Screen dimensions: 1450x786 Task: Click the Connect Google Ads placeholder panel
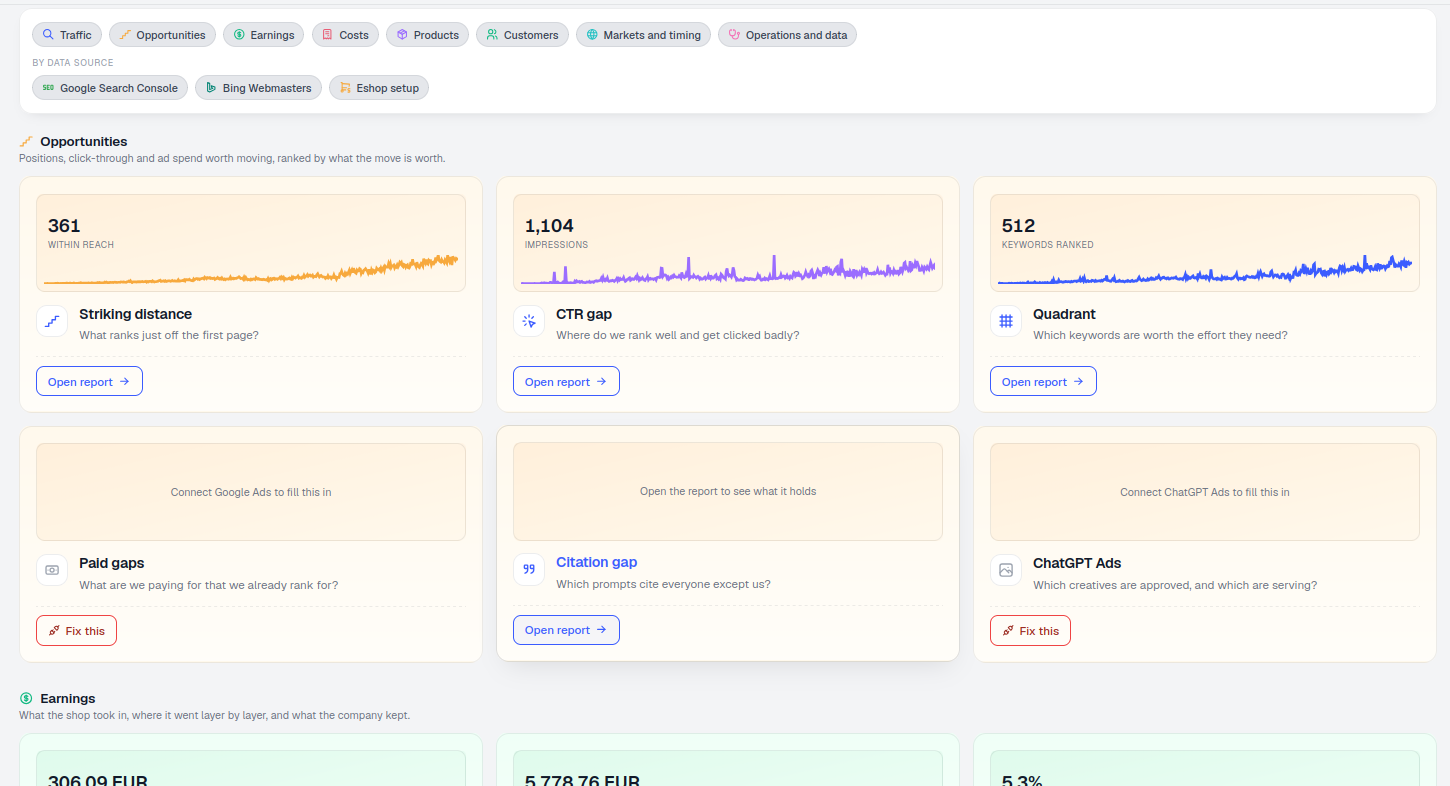pos(251,492)
